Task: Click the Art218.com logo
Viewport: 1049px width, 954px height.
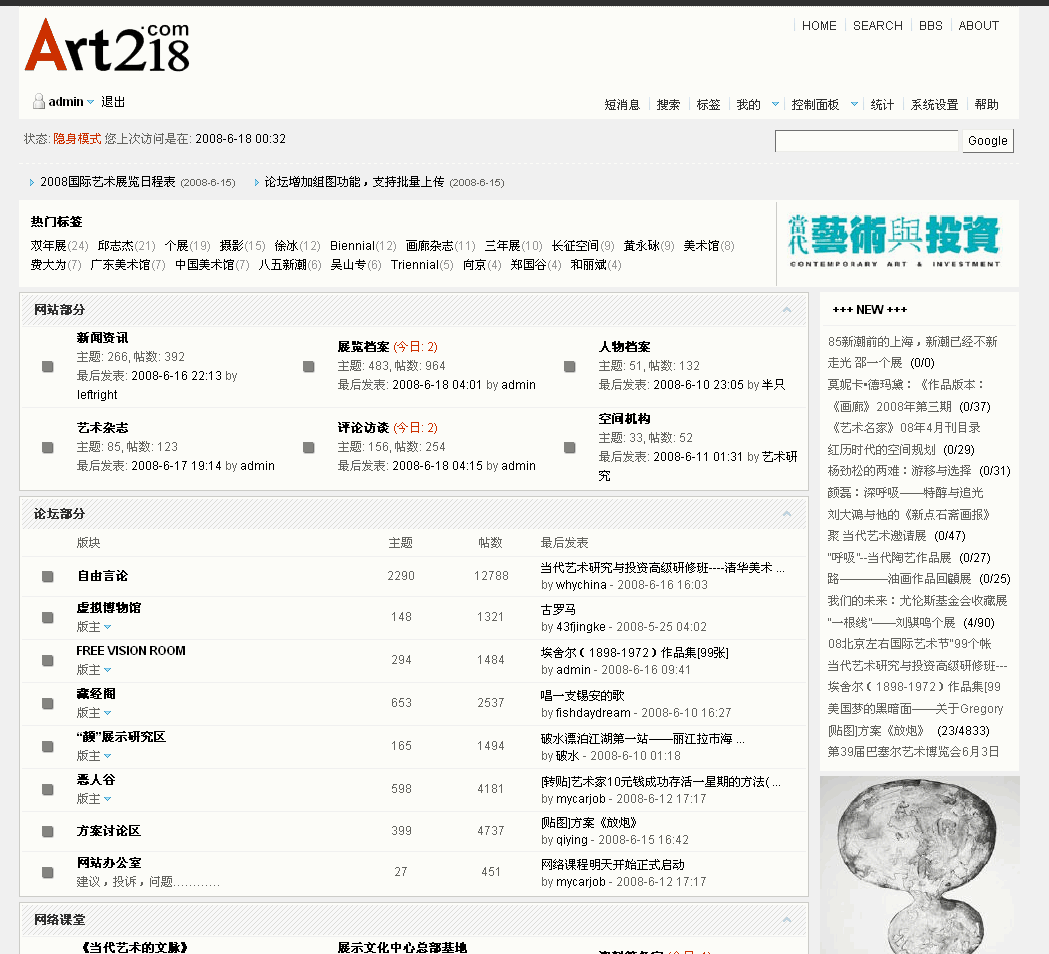Action: coord(107,45)
